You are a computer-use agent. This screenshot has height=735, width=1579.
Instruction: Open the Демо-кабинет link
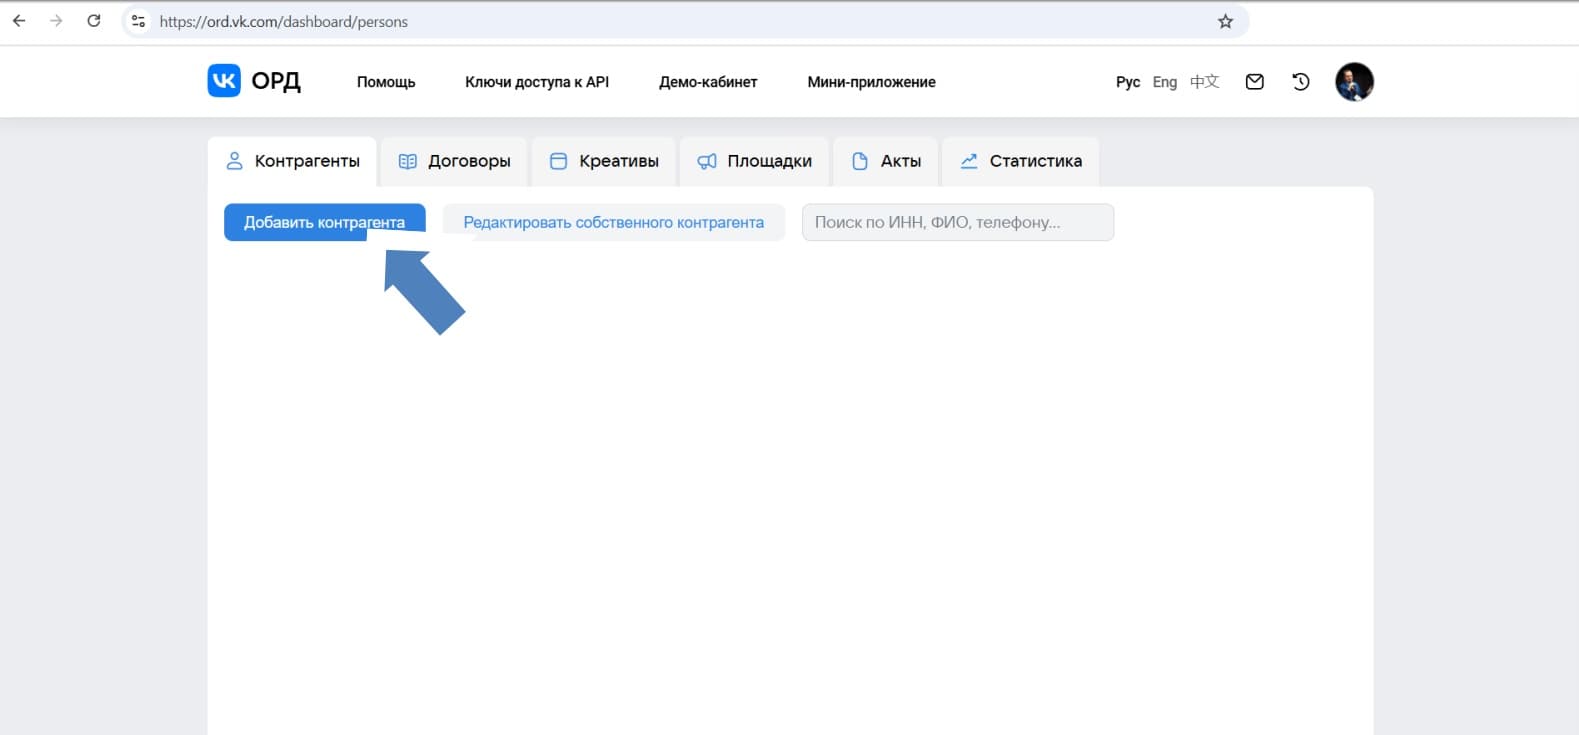coord(707,82)
